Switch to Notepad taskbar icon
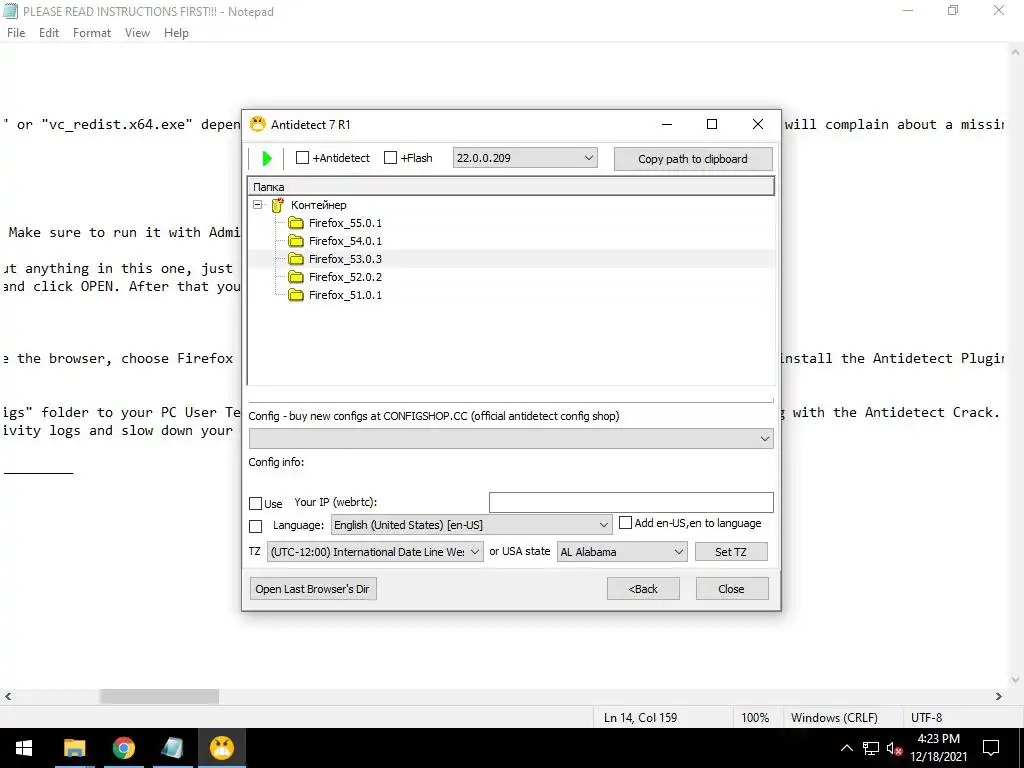The width and height of the screenshot is (1024, 768). (172, 748)
